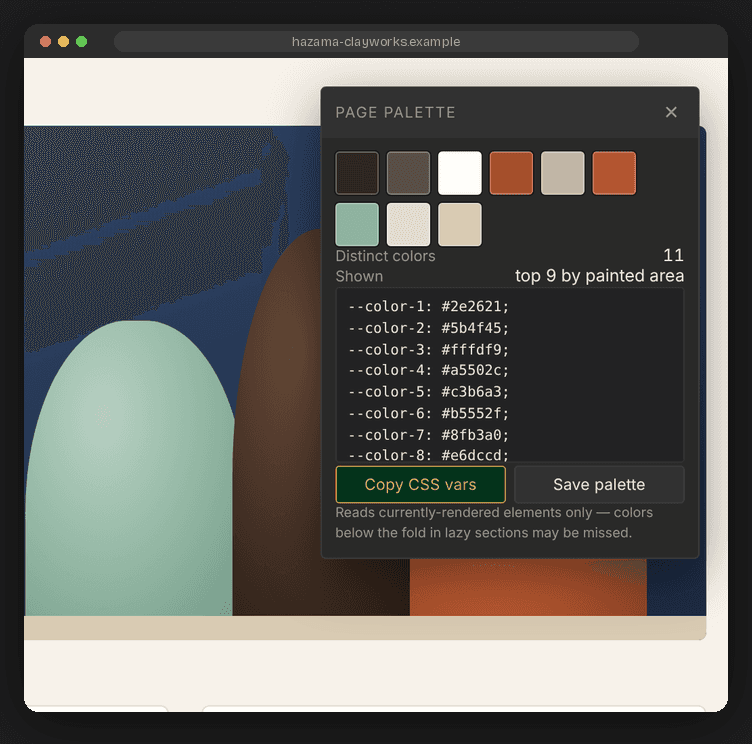Select the dark brown #2e2621 swatch
752x744 pixels.
tap(357, 173)
